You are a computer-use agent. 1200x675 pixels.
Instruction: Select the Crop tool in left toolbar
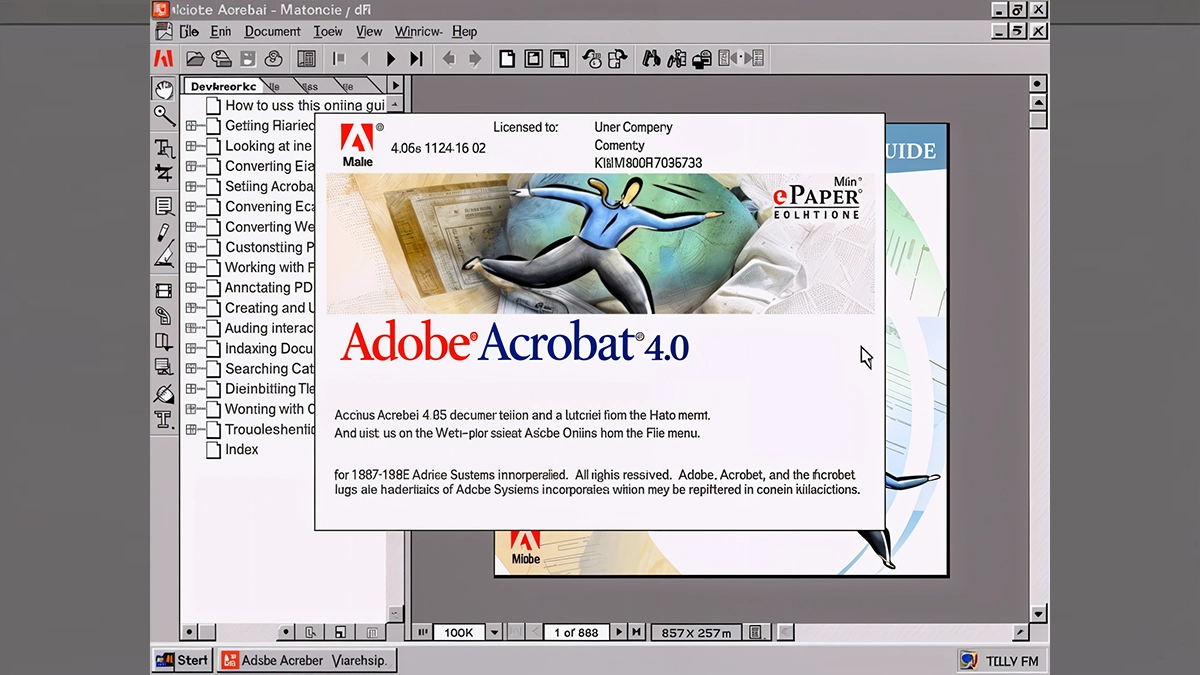tap(164, 173)
